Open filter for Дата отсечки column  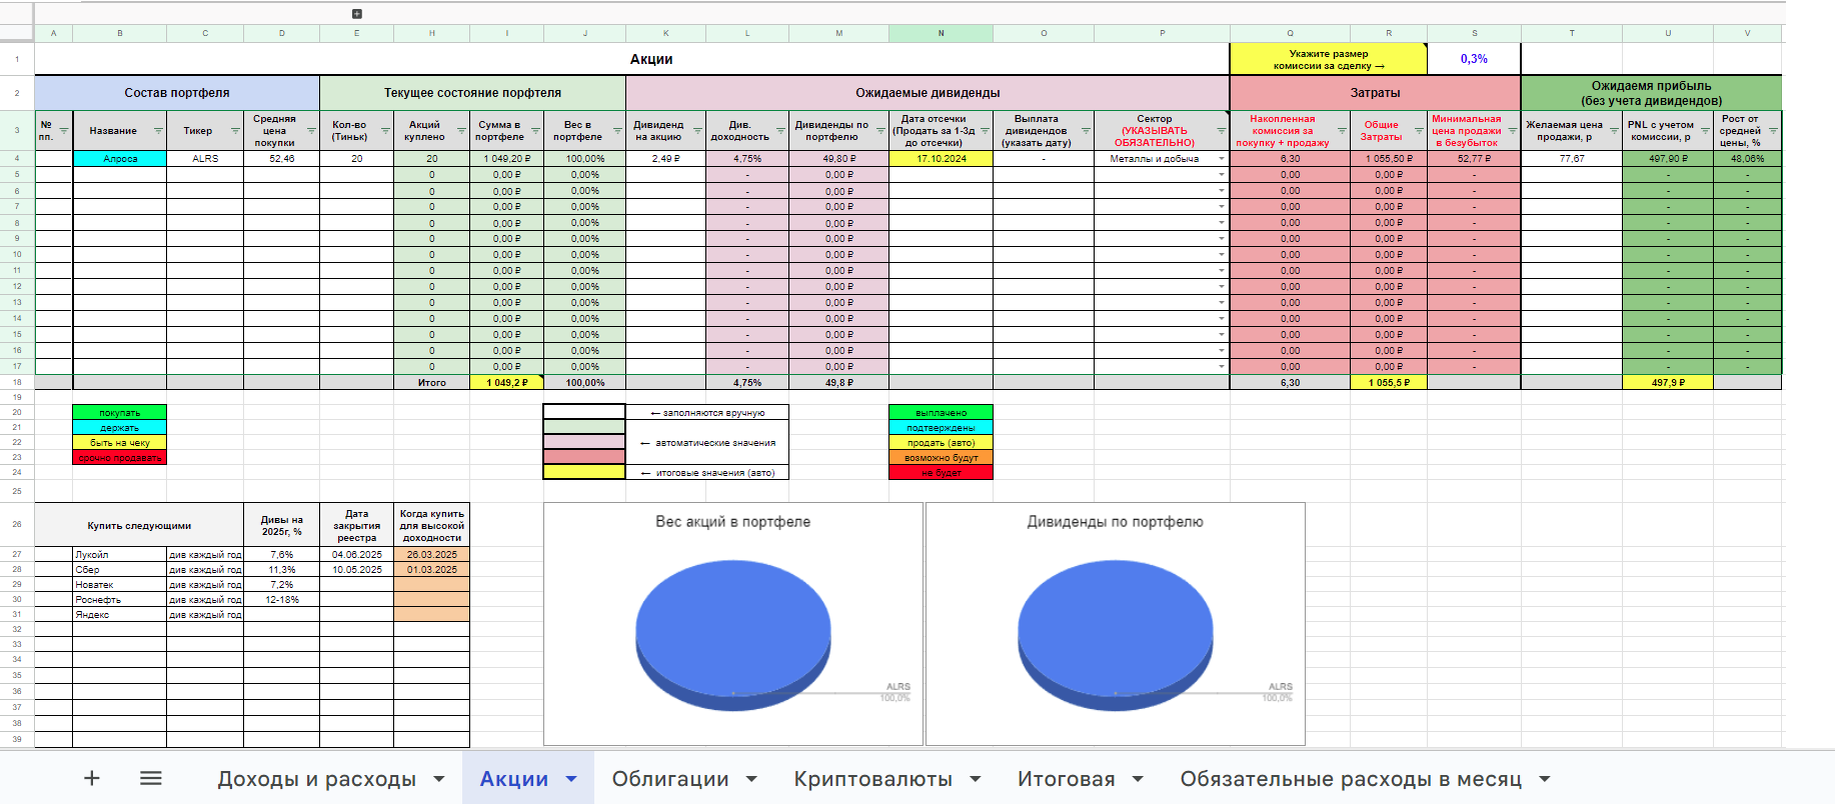pos(985,131)
